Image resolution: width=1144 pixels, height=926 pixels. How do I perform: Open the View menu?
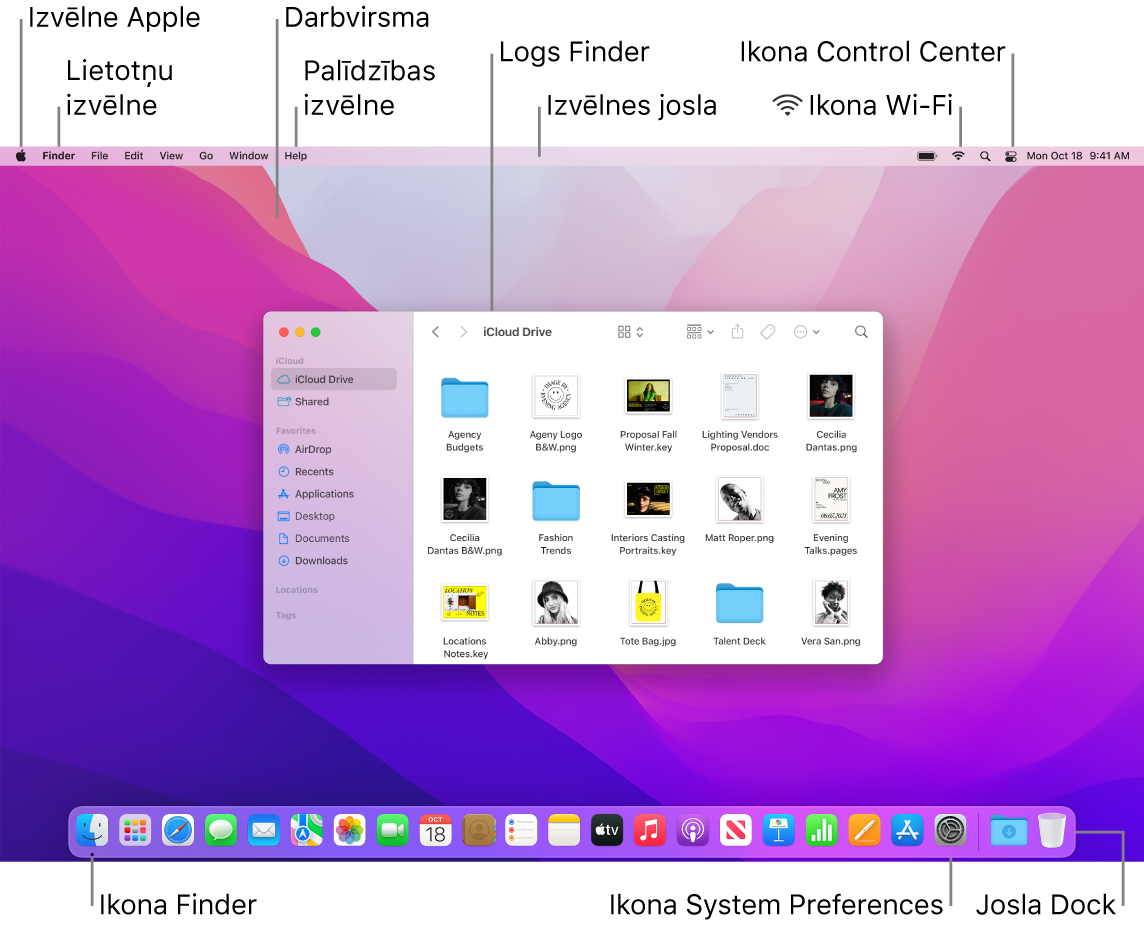coord(171,155)
